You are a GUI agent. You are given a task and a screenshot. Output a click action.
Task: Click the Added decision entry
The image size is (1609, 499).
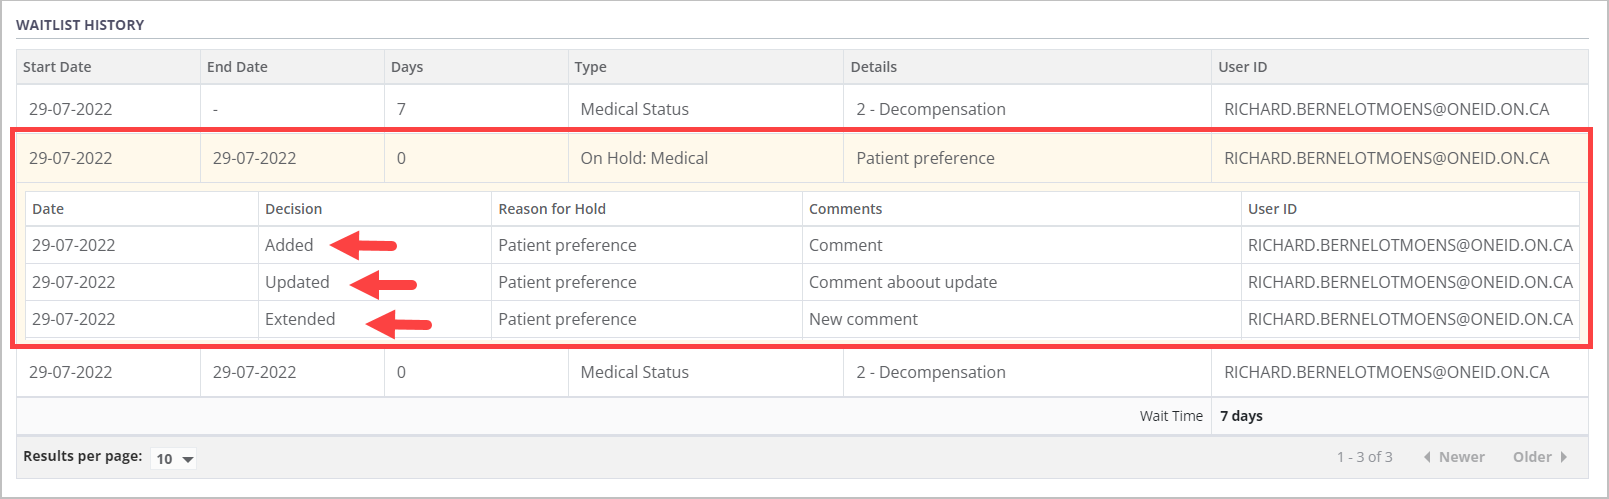point(289,245)
